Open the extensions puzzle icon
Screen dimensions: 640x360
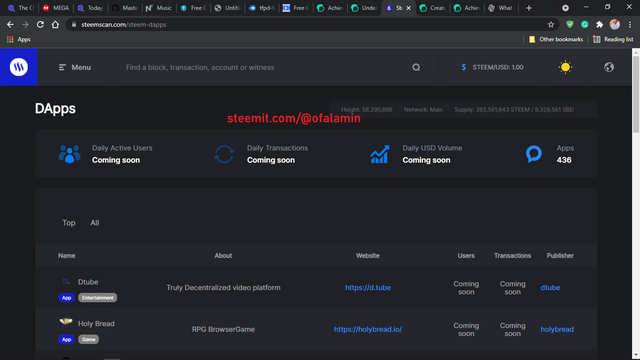pos(600,24)
